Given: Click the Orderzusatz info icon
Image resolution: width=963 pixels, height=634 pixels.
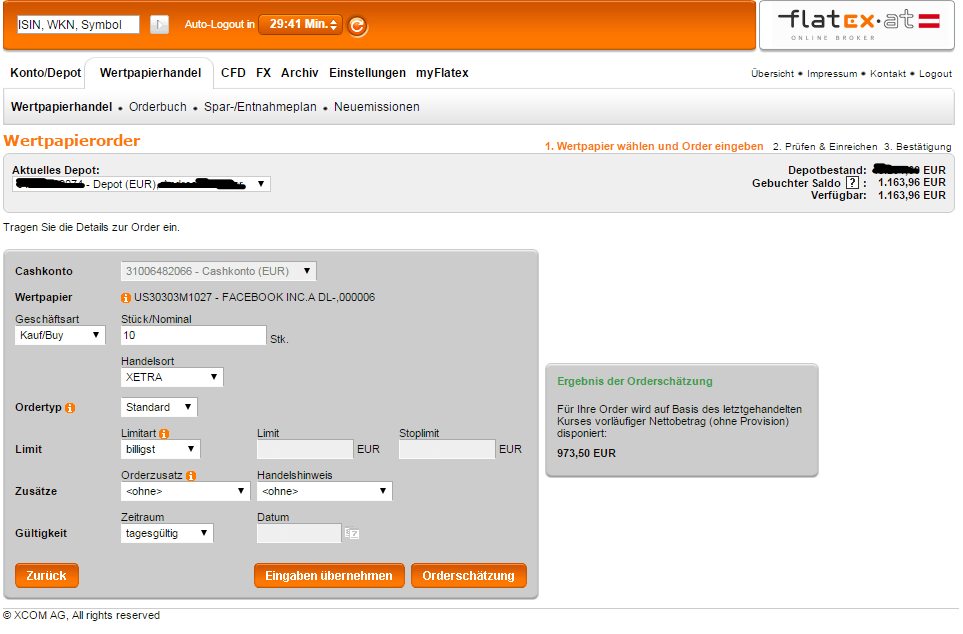Looking at the screenshot, I should (x=190, y=476).
